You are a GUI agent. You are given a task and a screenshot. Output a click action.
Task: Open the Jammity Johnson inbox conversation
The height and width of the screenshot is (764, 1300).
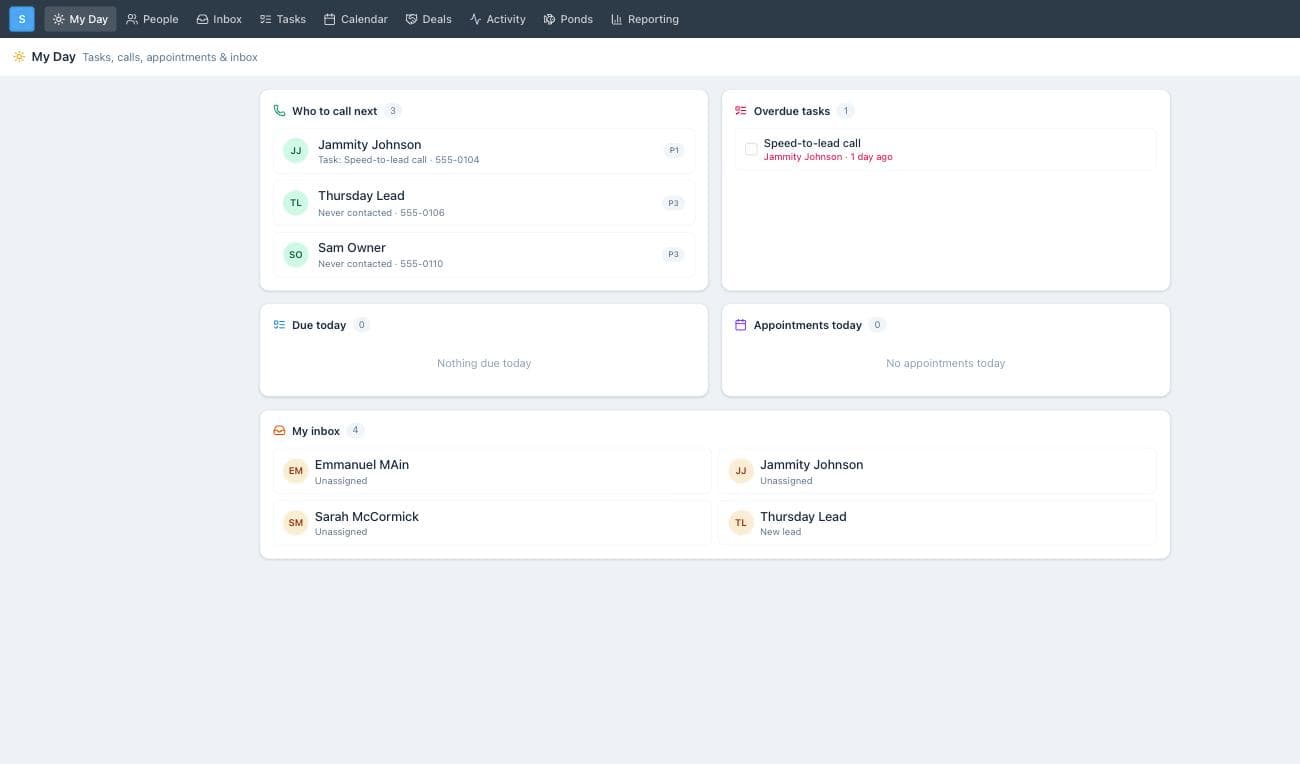pyautogui.click(x=937, y=471)
